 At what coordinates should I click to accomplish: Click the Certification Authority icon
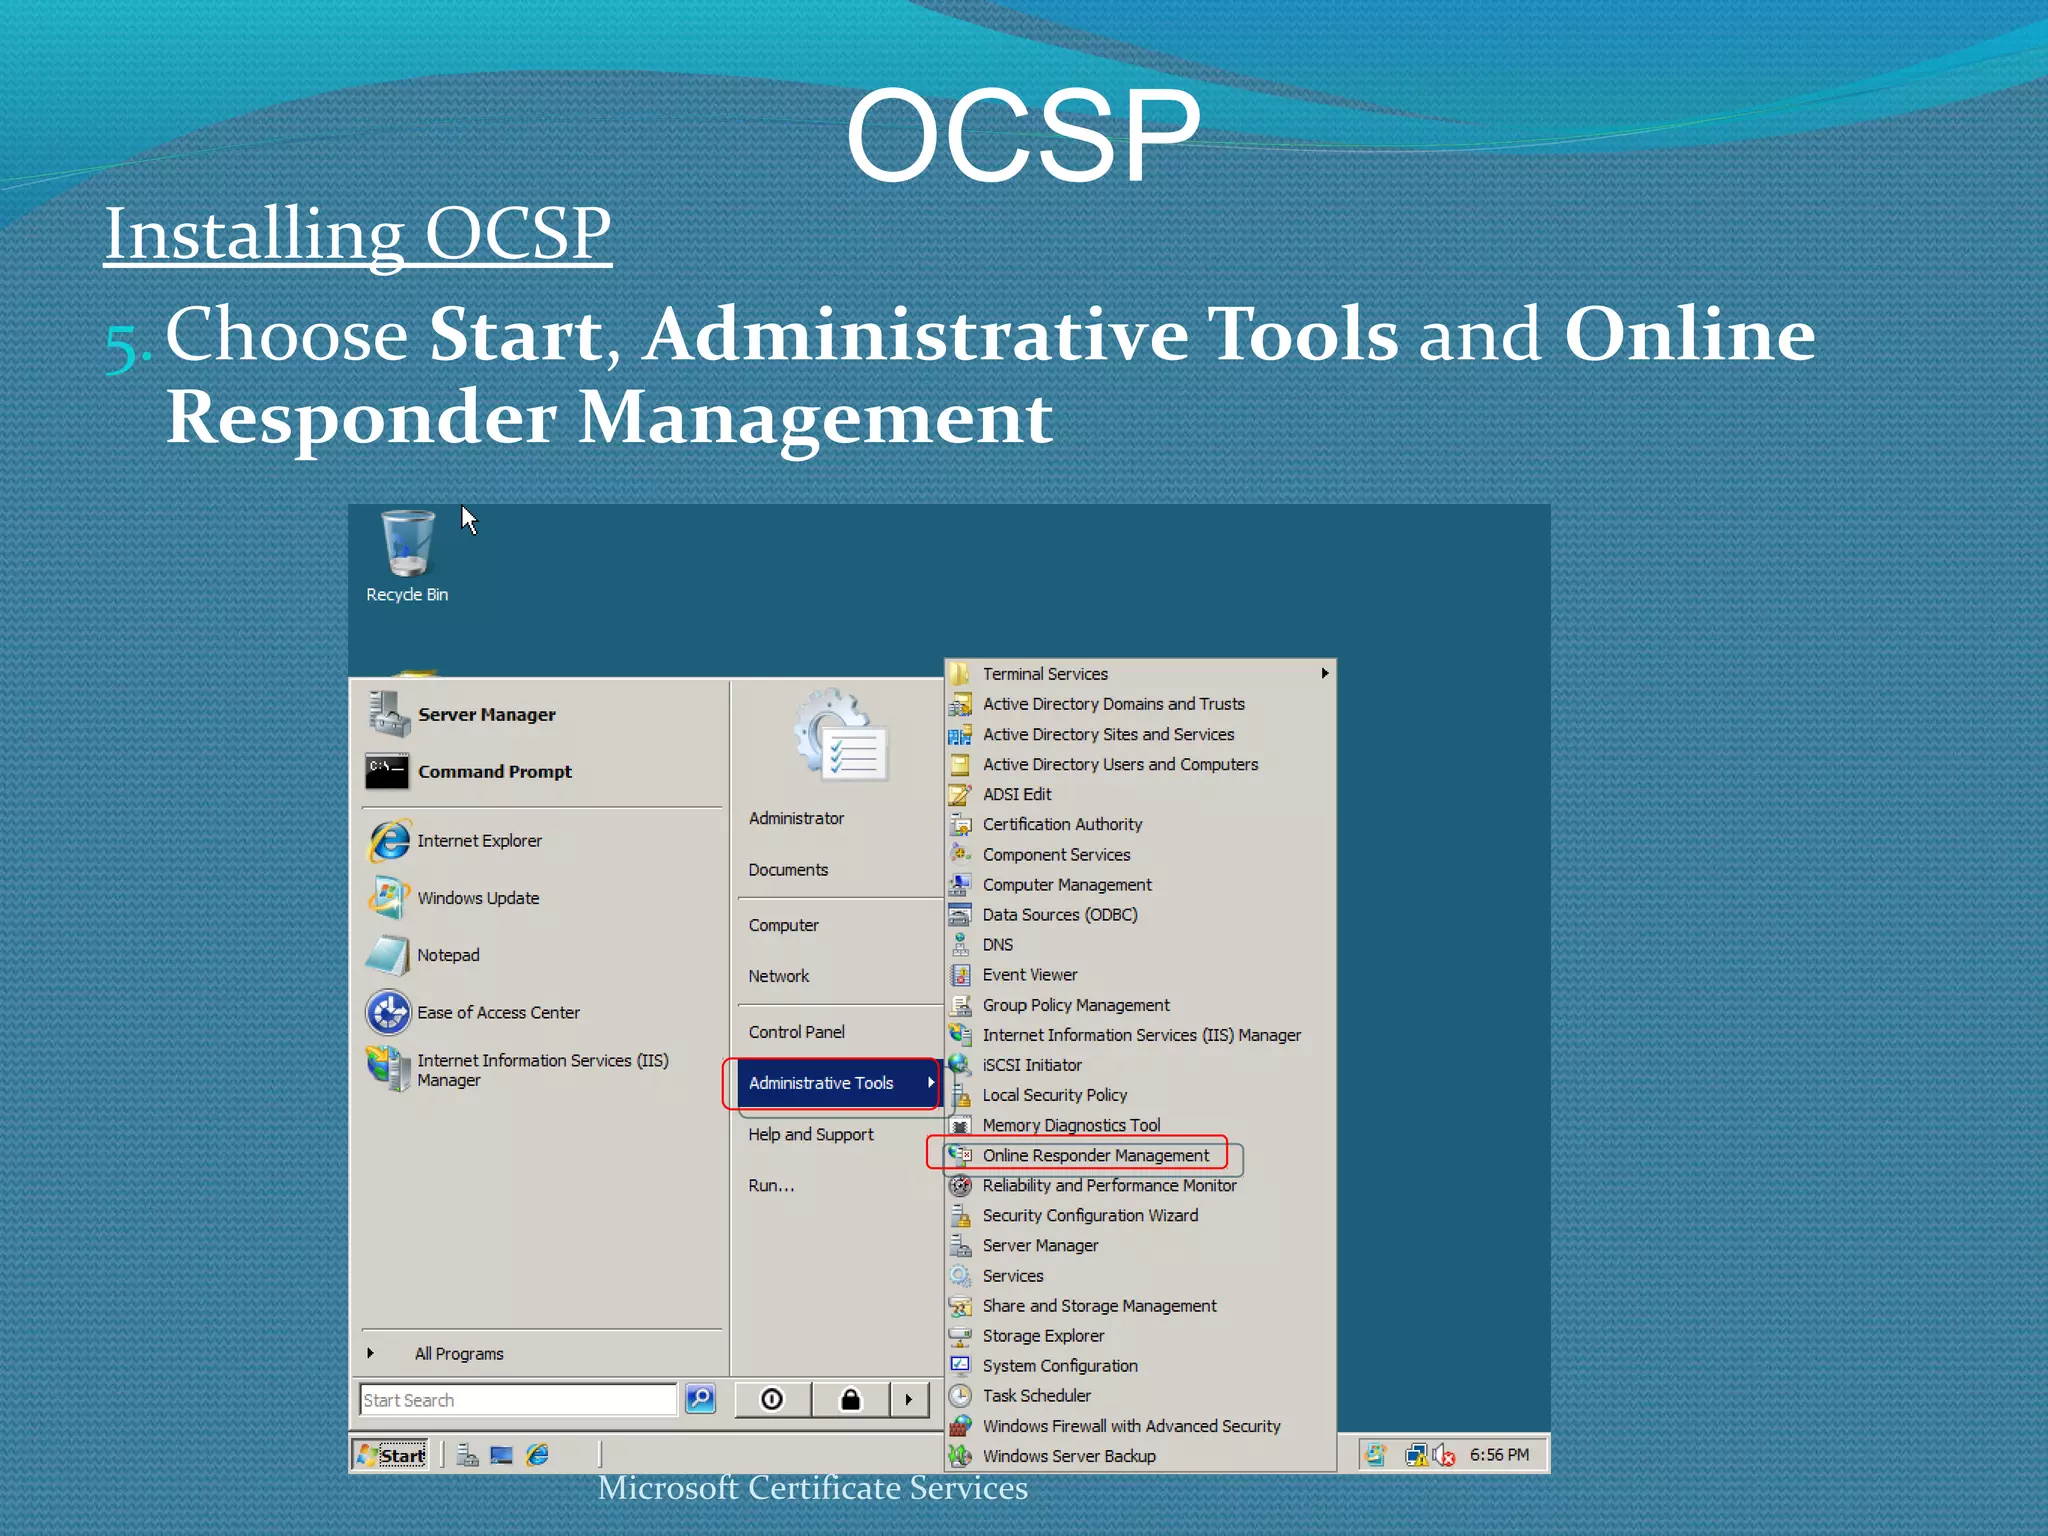pos(960,824)
